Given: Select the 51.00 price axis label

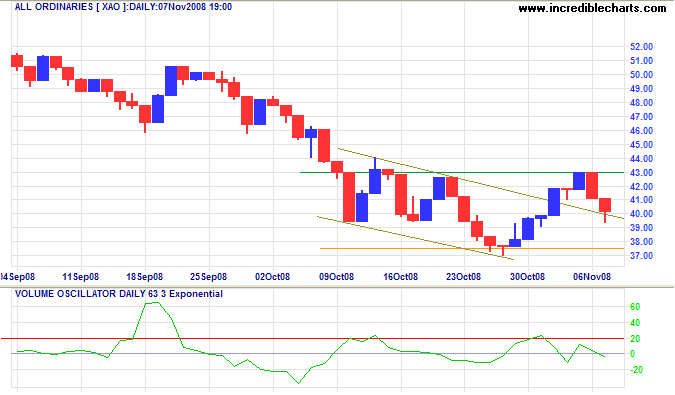Looking at the screenshot, I should (x=641, y=61).
